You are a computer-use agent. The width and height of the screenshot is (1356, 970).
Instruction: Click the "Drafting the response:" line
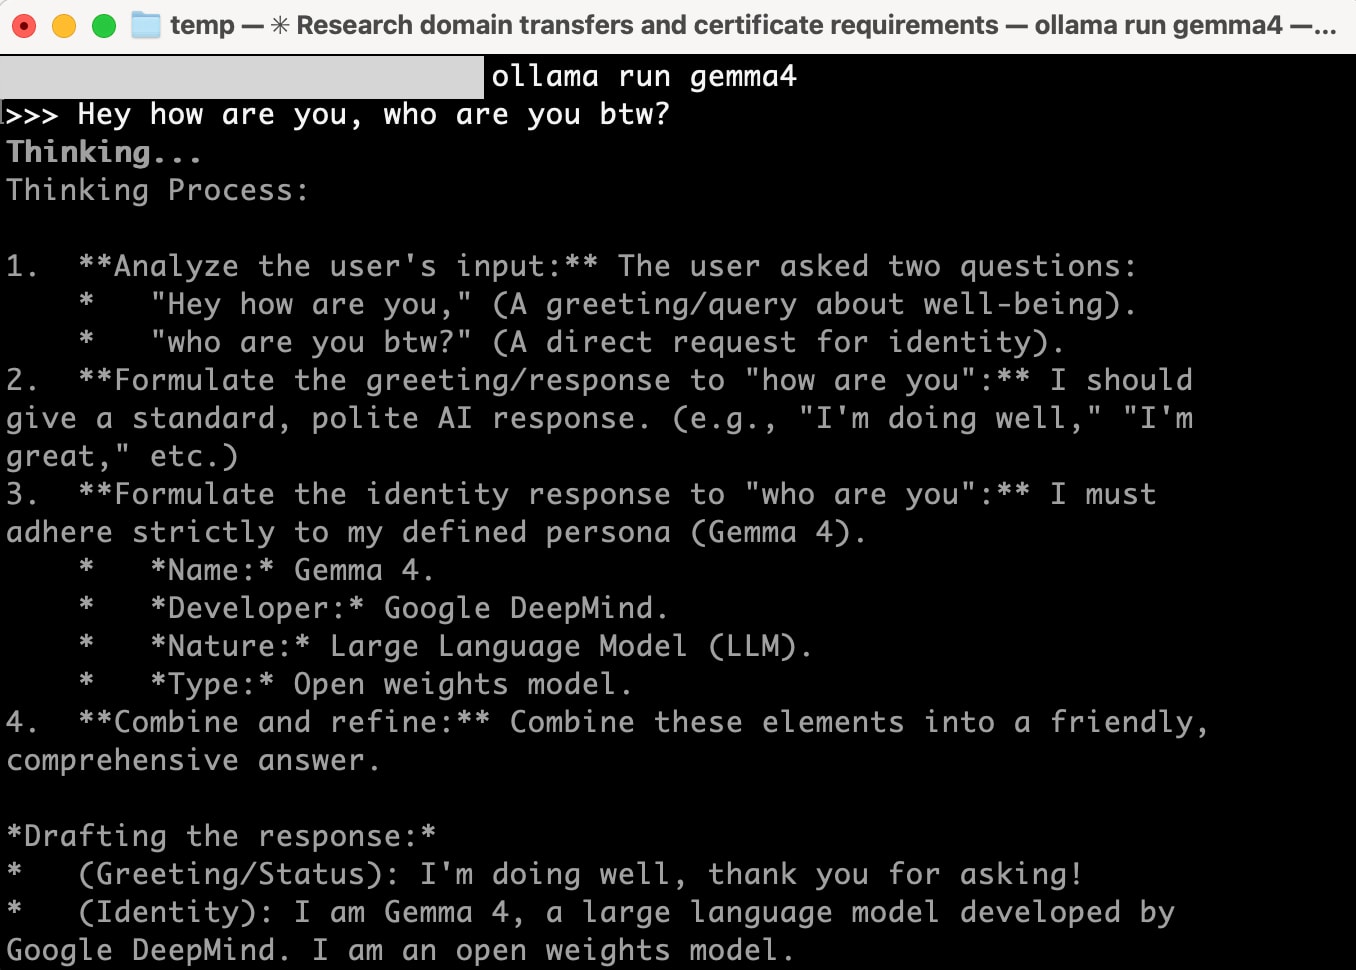(x=221, y=837)
